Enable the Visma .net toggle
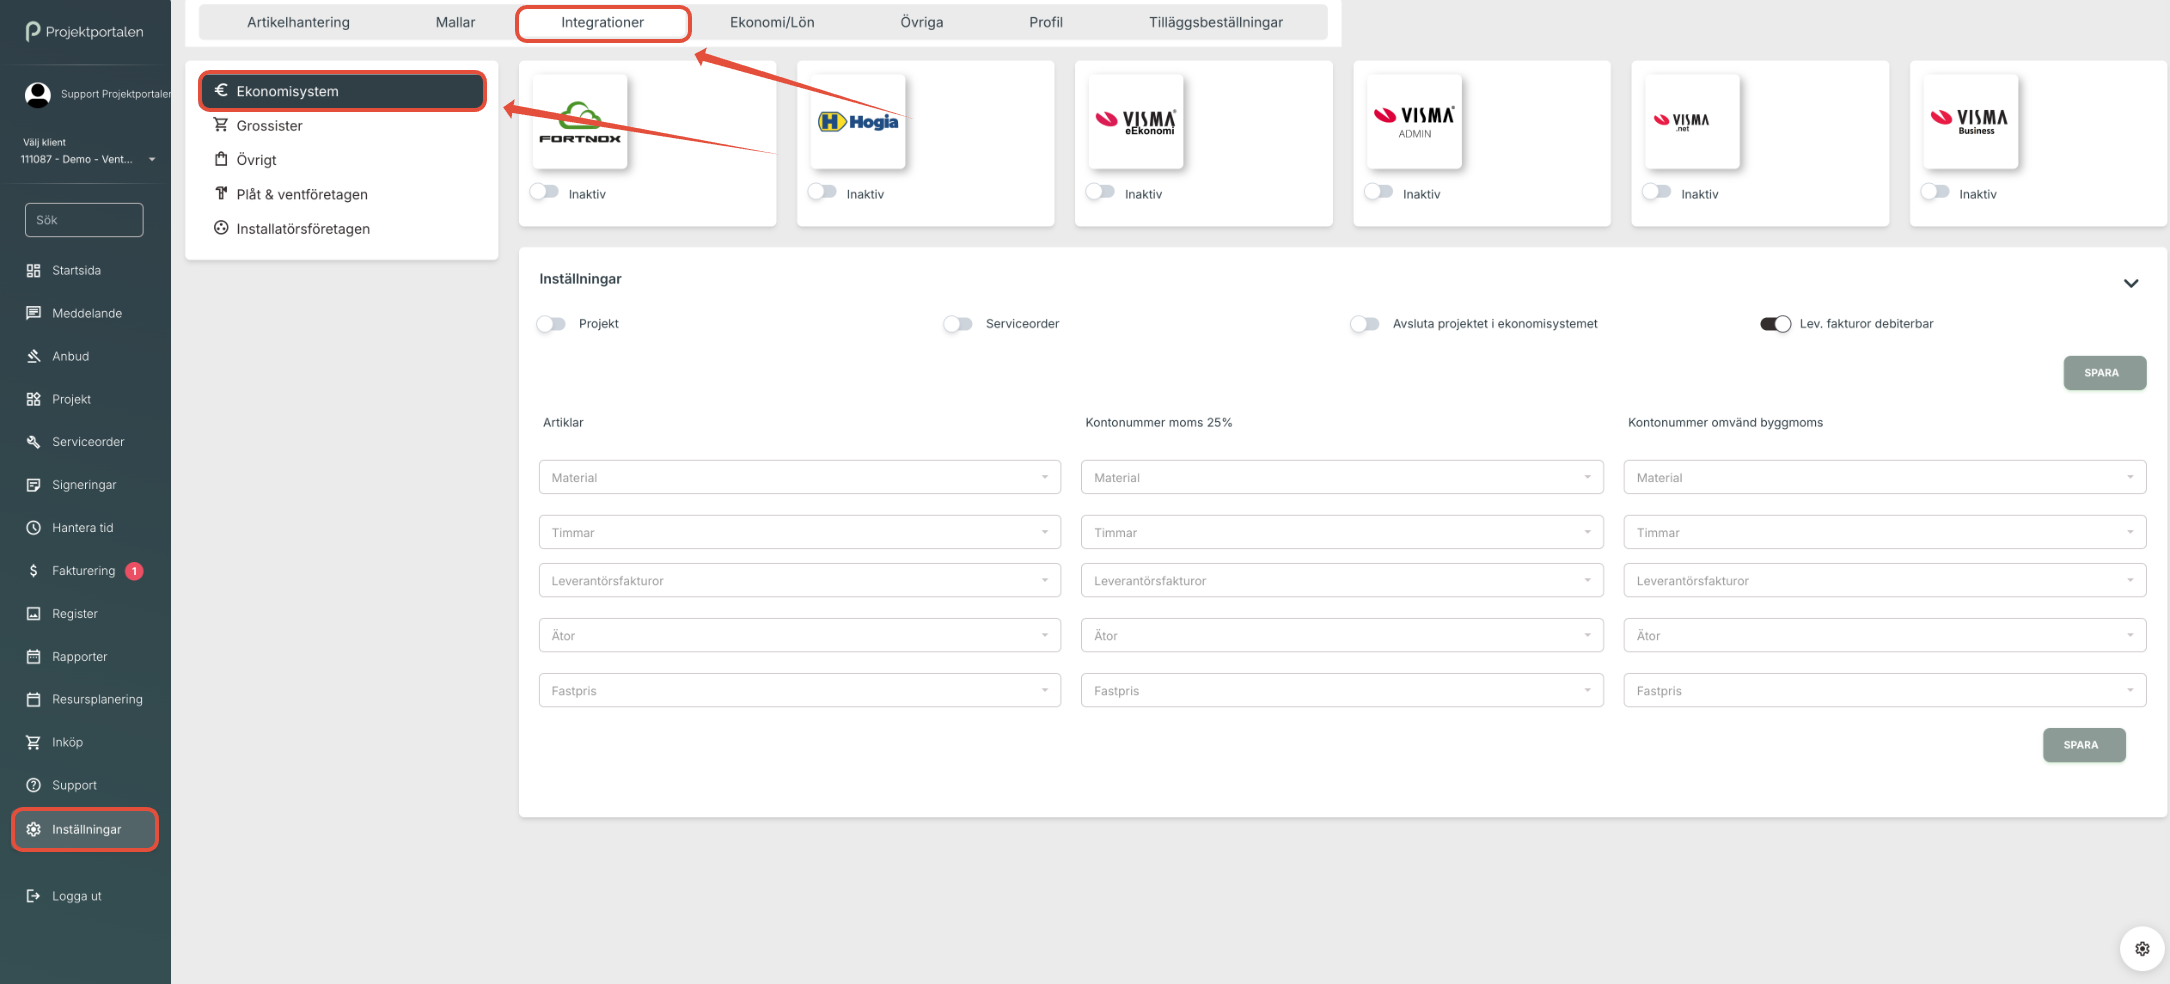 point(1656,192)
